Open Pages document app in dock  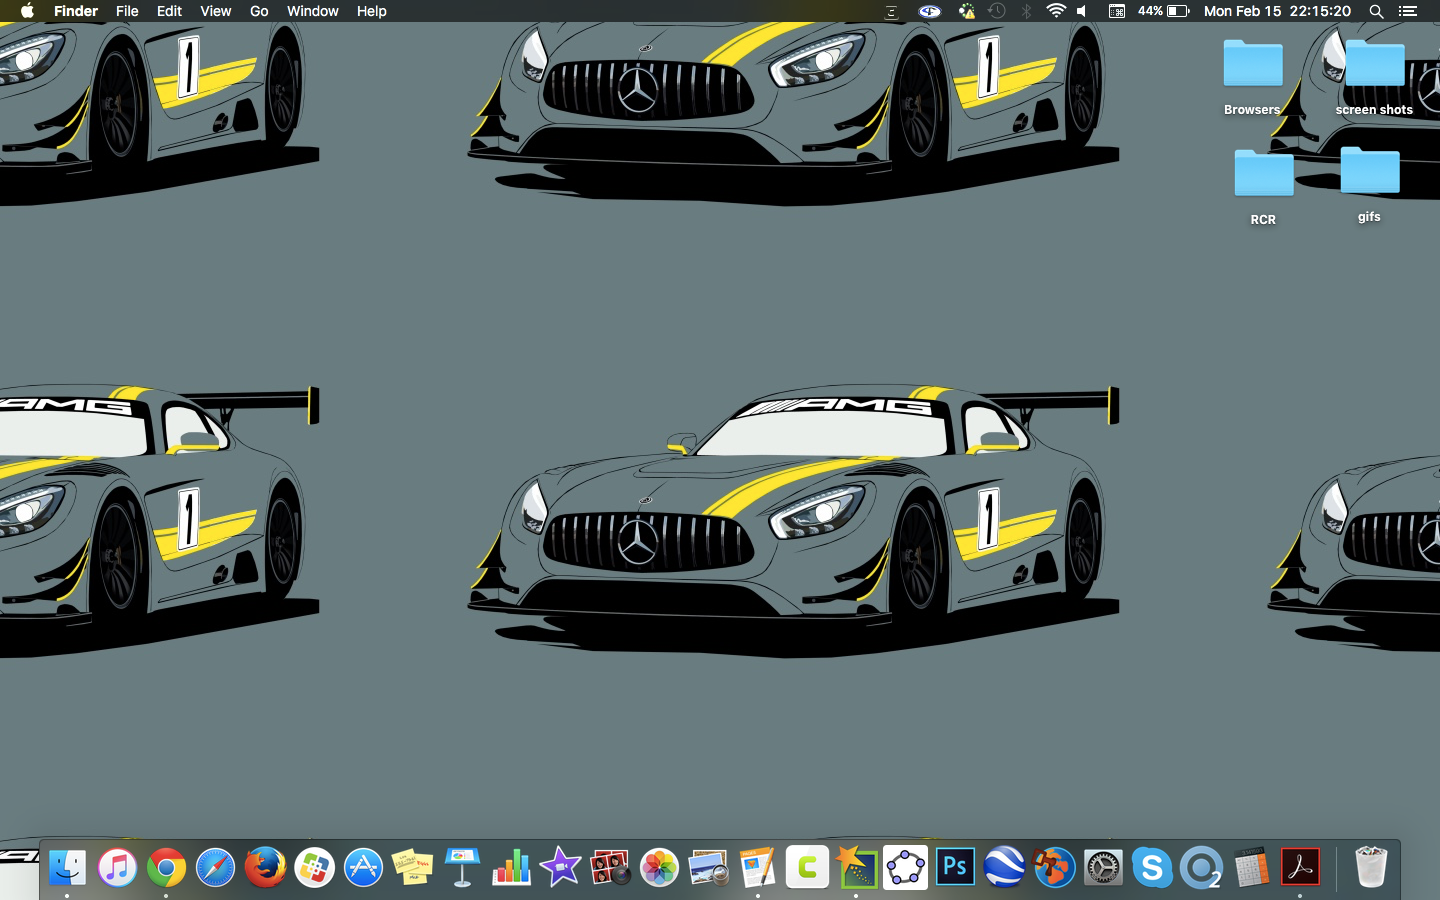click(757, 867)
